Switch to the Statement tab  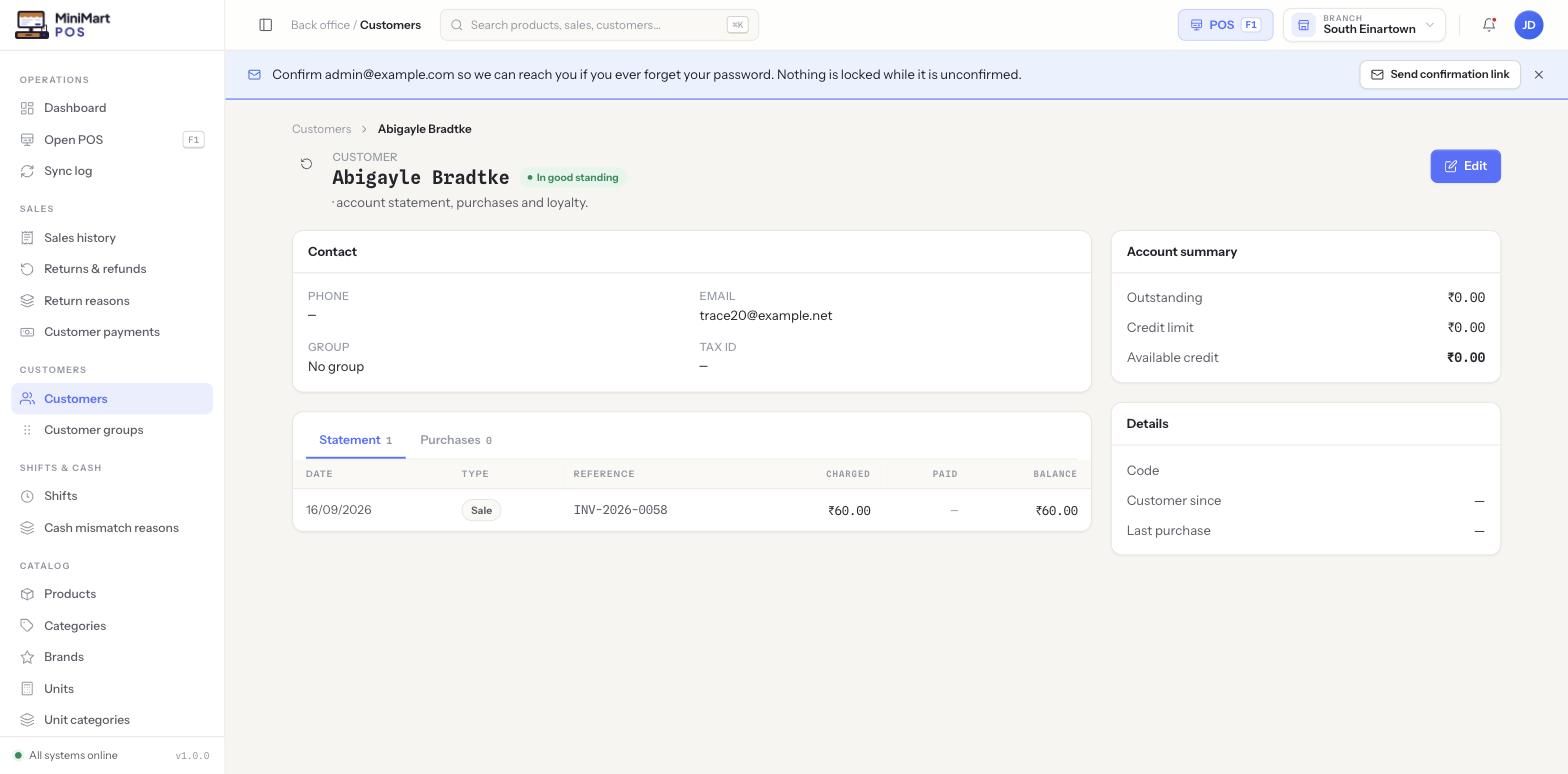pyautogui.click(x=355, y=440)
